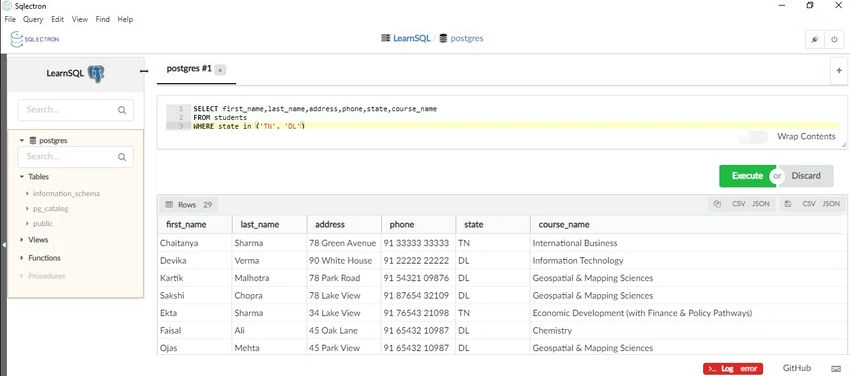The height and width of the screenshot is (376, 850).
Task: Click the LearnSQL breadcrumb link
Action: pos(411,38)
